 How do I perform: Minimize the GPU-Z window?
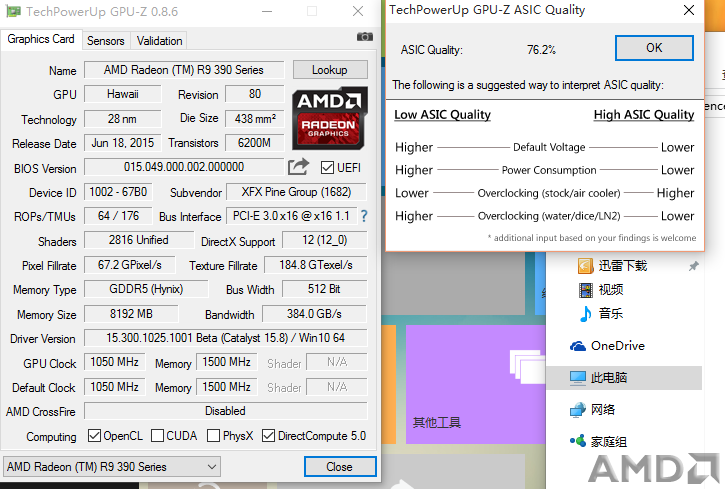(x=267, y=11)
